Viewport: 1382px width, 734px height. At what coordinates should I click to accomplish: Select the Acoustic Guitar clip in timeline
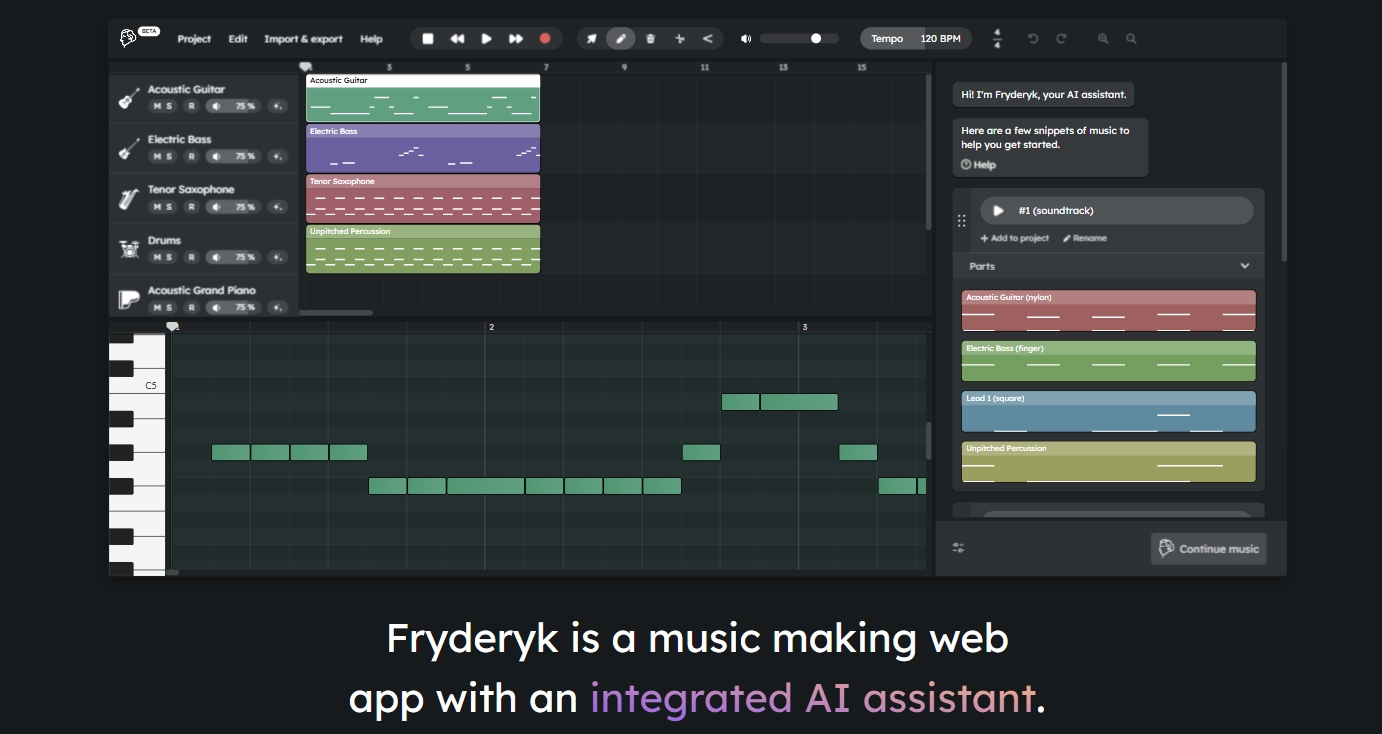(423, 98)
